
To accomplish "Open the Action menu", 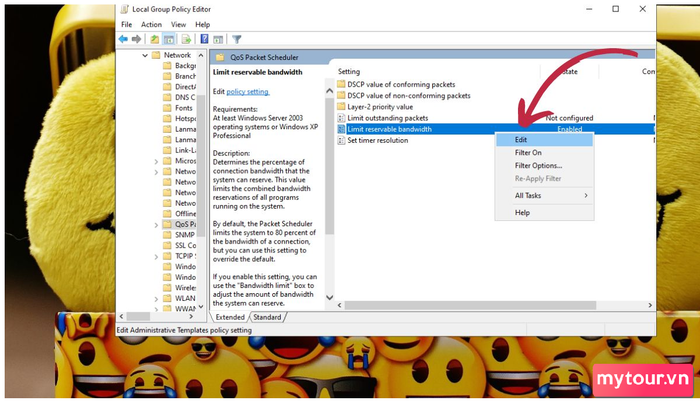I will [151, 25].
